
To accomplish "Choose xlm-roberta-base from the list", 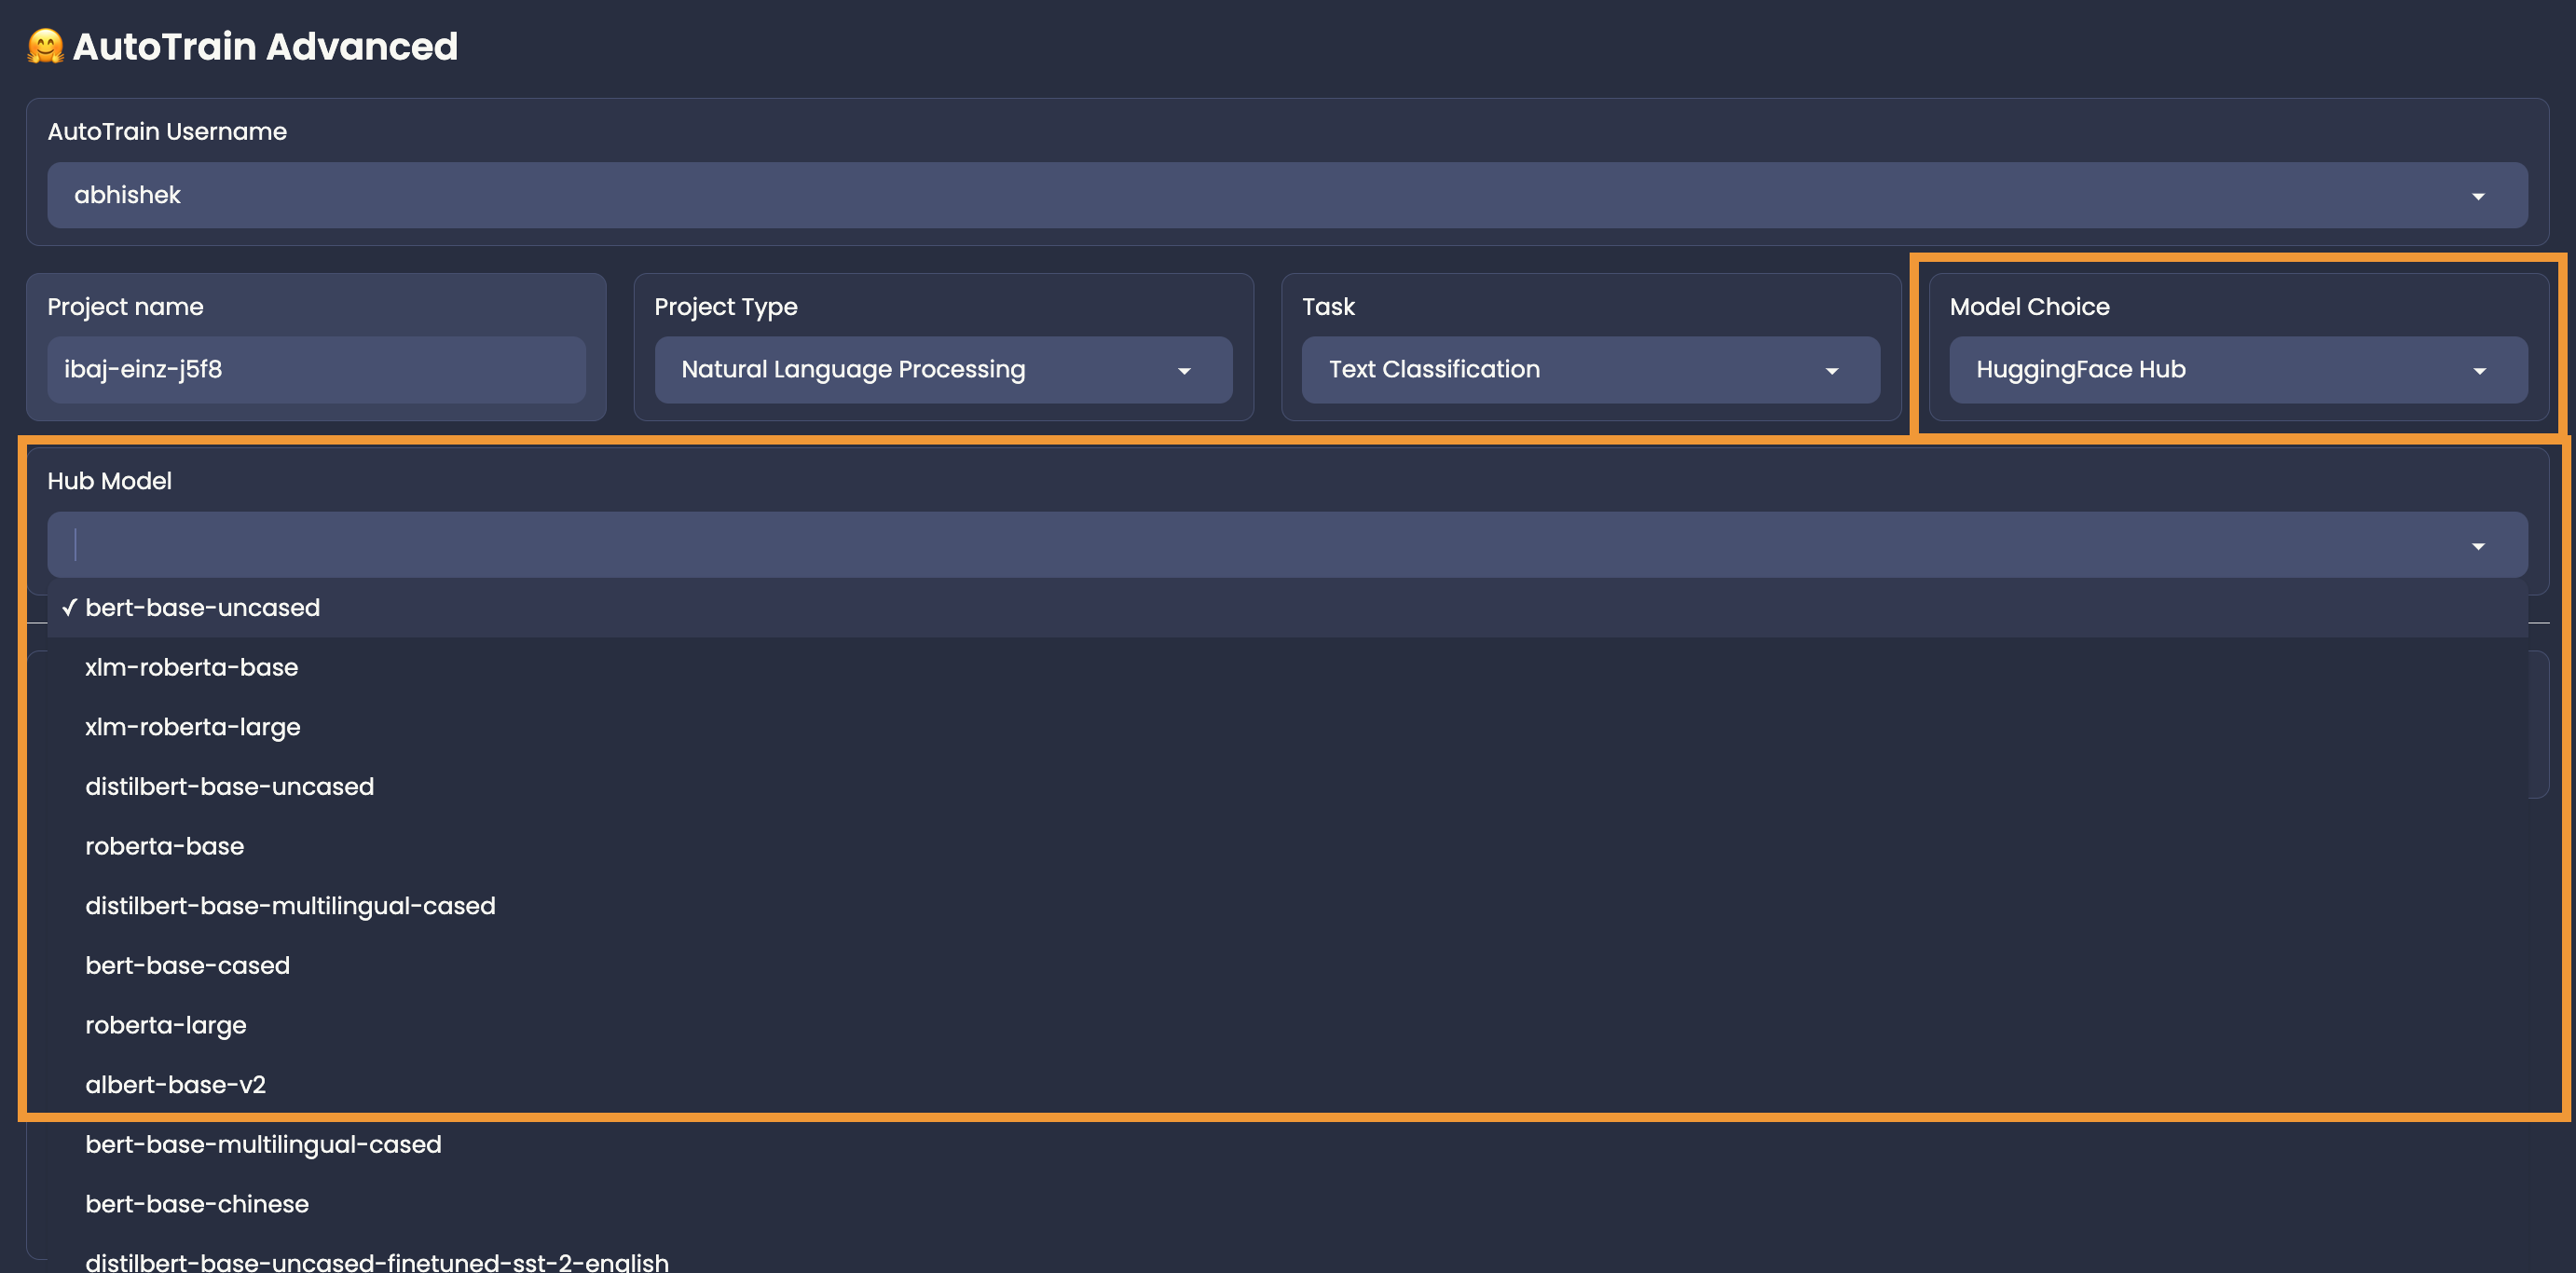I will pyautogui.click(x=191, y=667).
